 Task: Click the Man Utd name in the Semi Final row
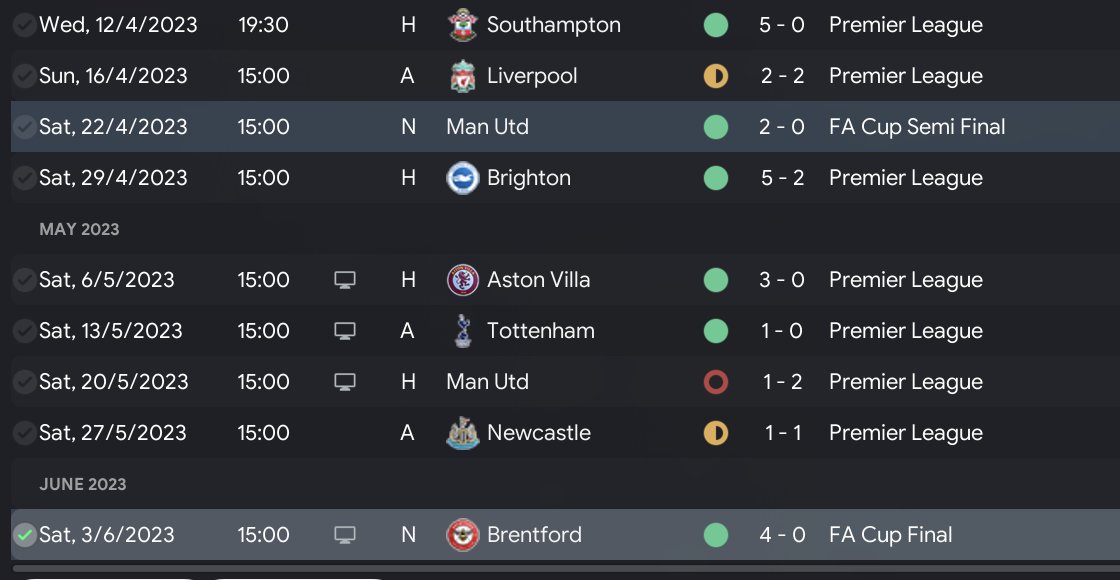488,127
